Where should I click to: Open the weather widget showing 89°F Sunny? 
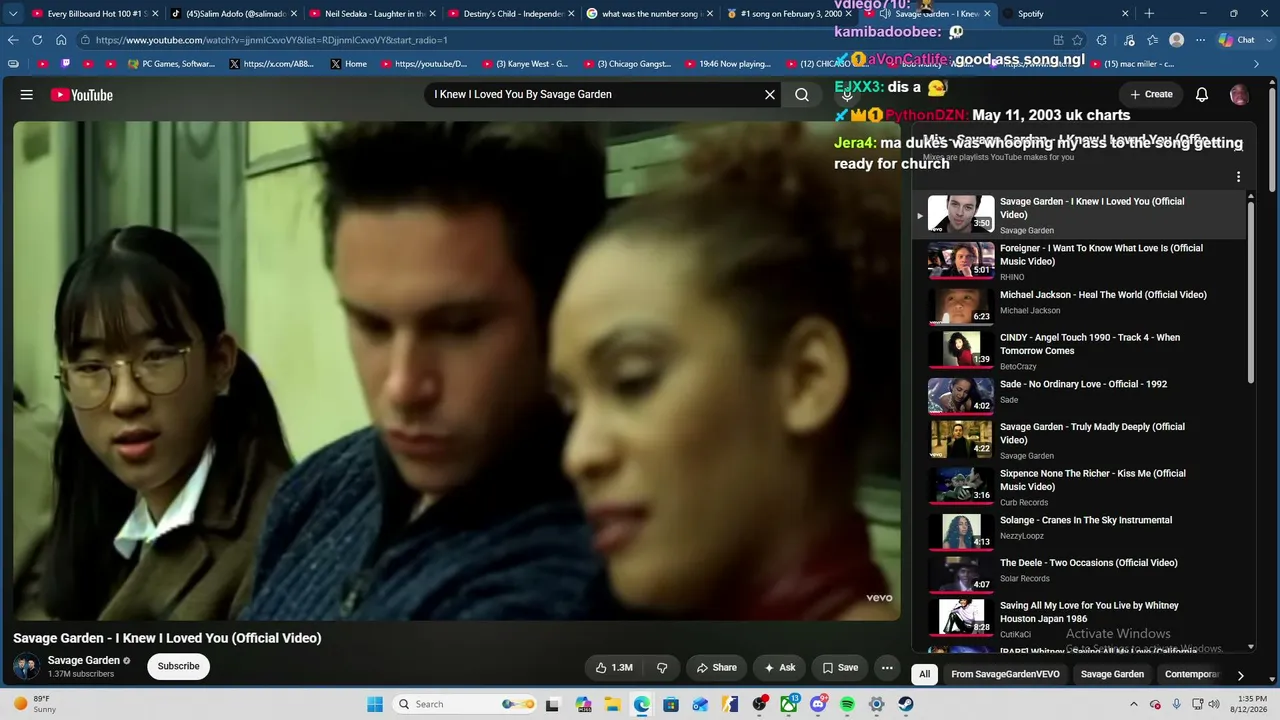33,704
